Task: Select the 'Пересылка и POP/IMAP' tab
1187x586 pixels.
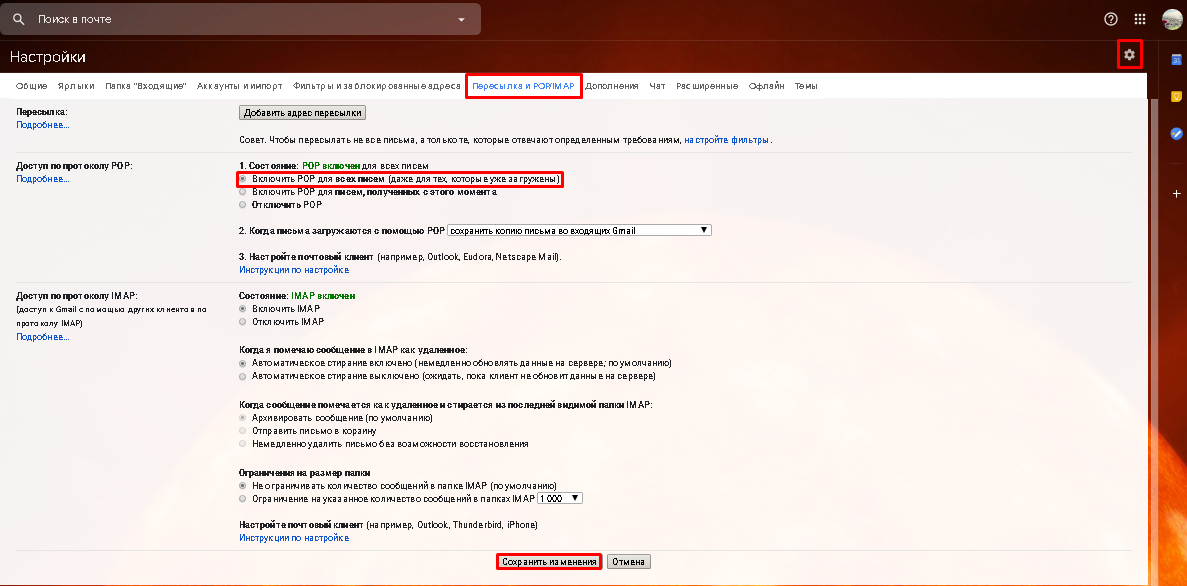Action: 523,86
